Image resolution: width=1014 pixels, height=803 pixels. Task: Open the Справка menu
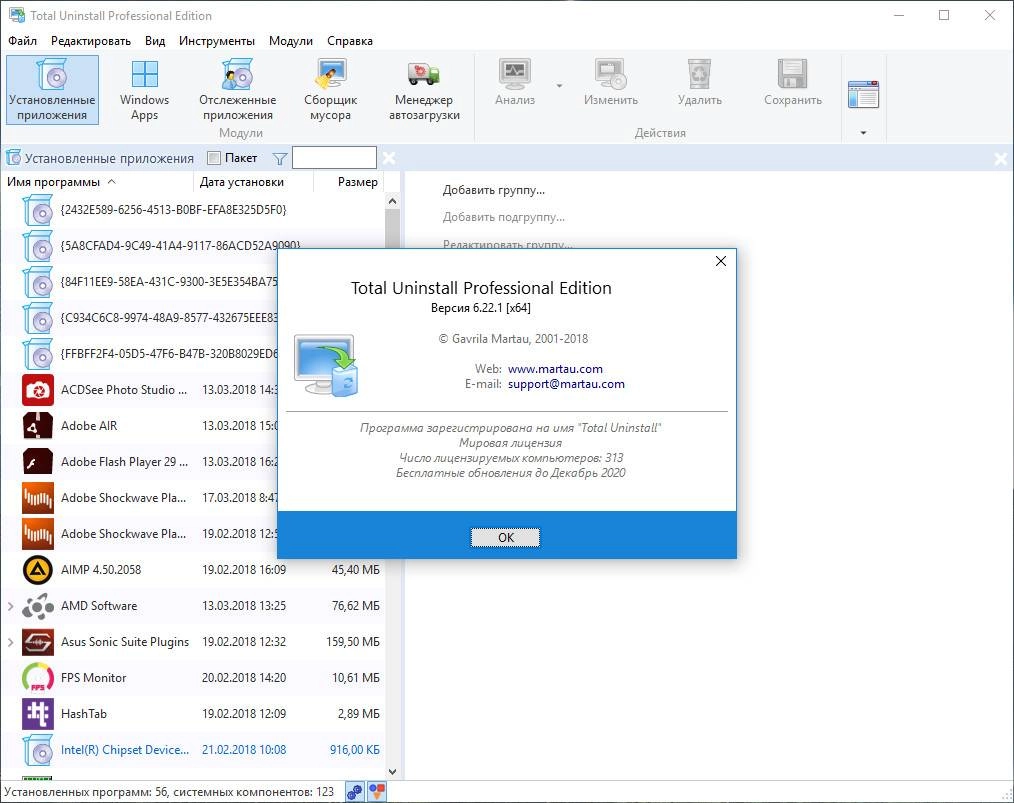tap(350, 41)
